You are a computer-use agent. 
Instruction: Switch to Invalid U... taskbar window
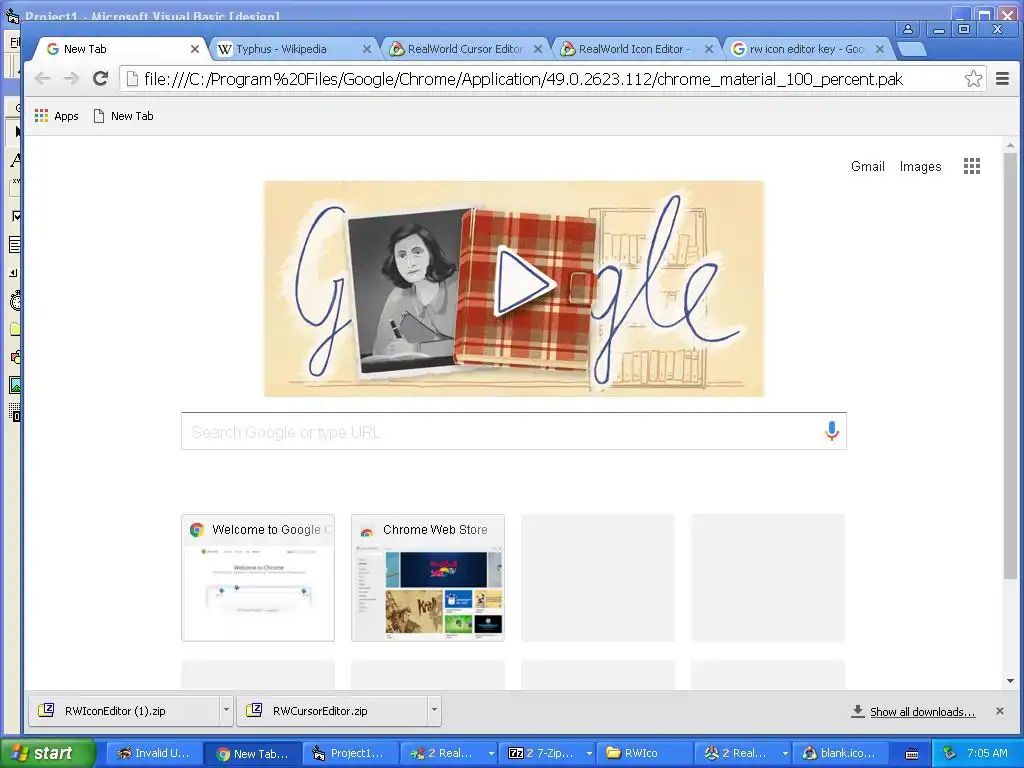click(x=153, y=754)
